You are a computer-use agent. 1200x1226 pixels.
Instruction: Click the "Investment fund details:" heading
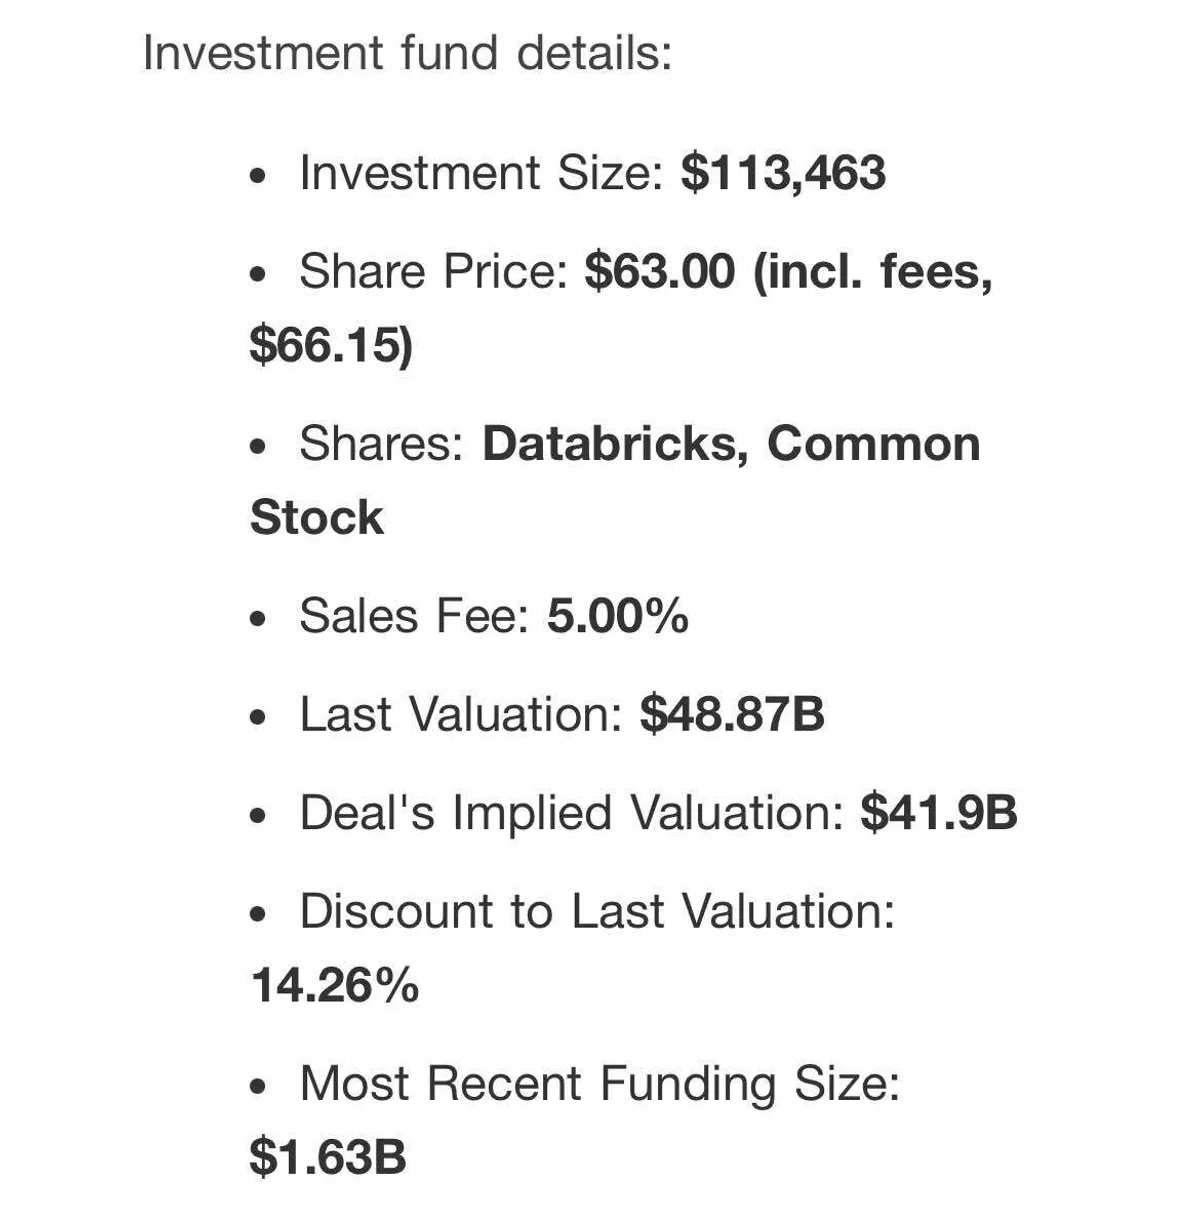407,52
